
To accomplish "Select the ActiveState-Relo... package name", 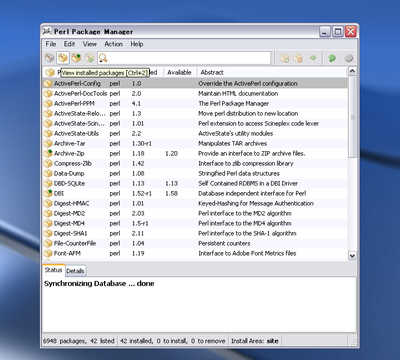I will coord(80,113).
